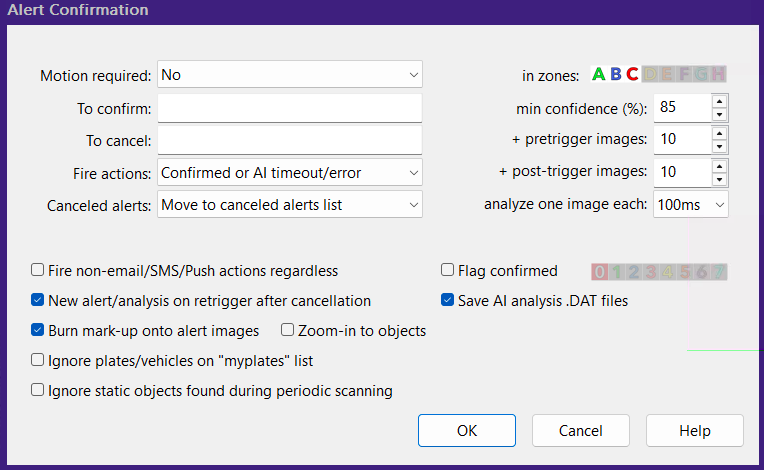Viewport: 764px width, 470px height.
Task: Enable zone D in zones selector
Action: point(650,74)
